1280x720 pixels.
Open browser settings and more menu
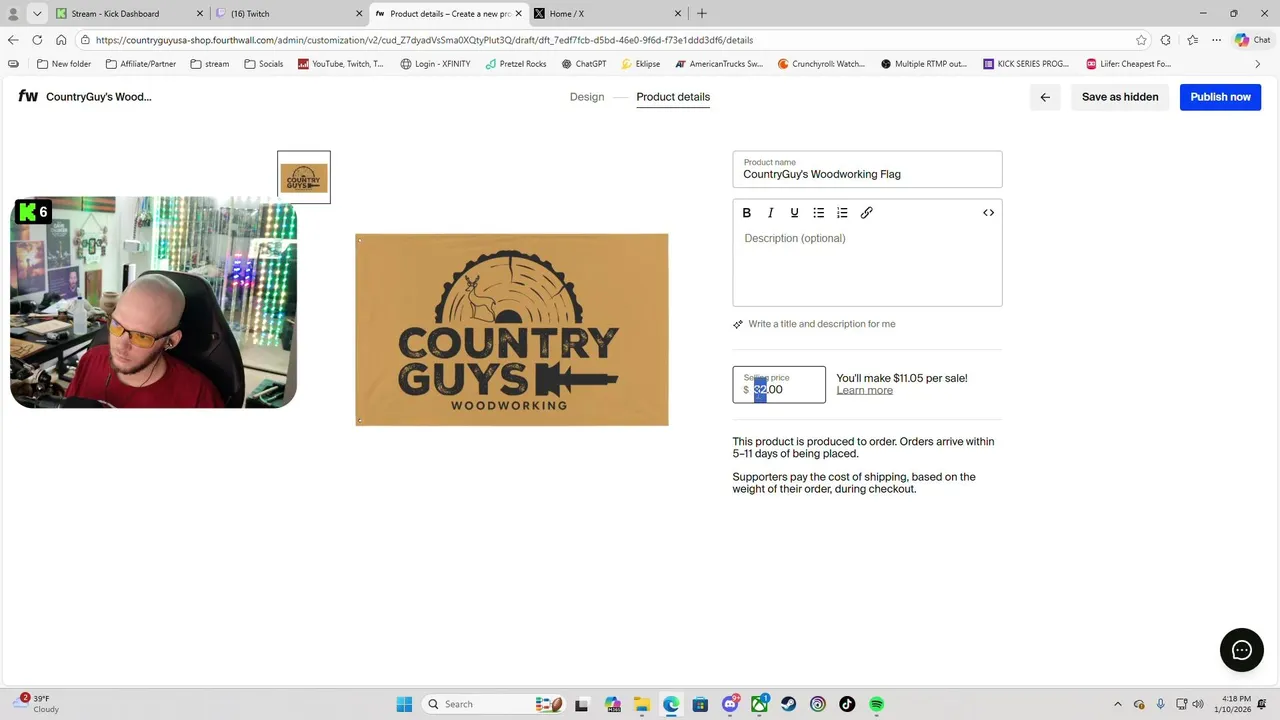[1216, 40]
